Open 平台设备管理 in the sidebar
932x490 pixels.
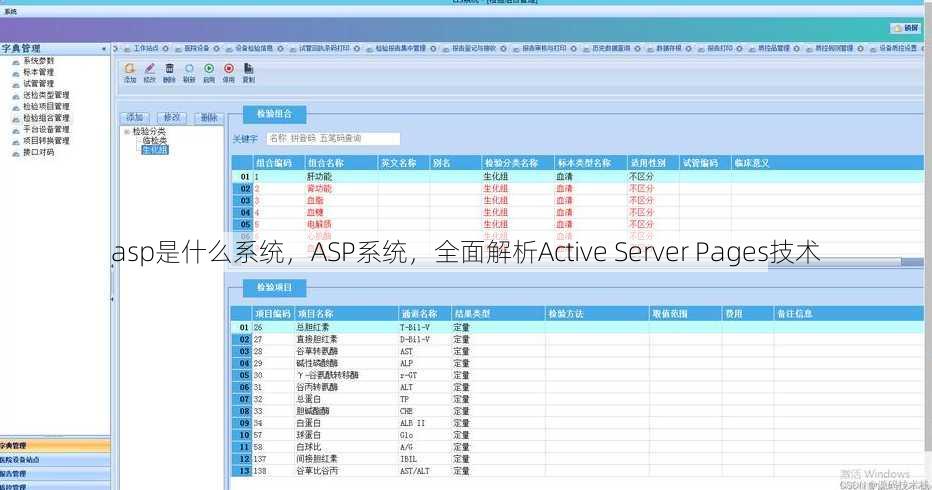point(46,129)
